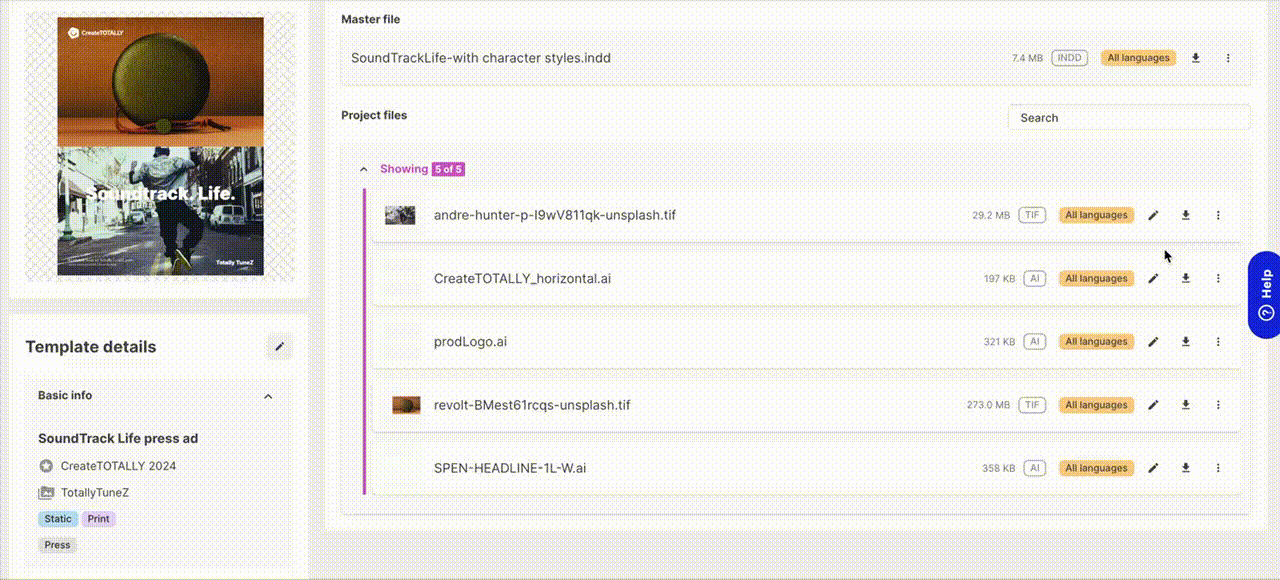Open the SoundTrack Life template preview thumbnail
The height and width of the screenshot is (580, 1280).
pos(161,146)
